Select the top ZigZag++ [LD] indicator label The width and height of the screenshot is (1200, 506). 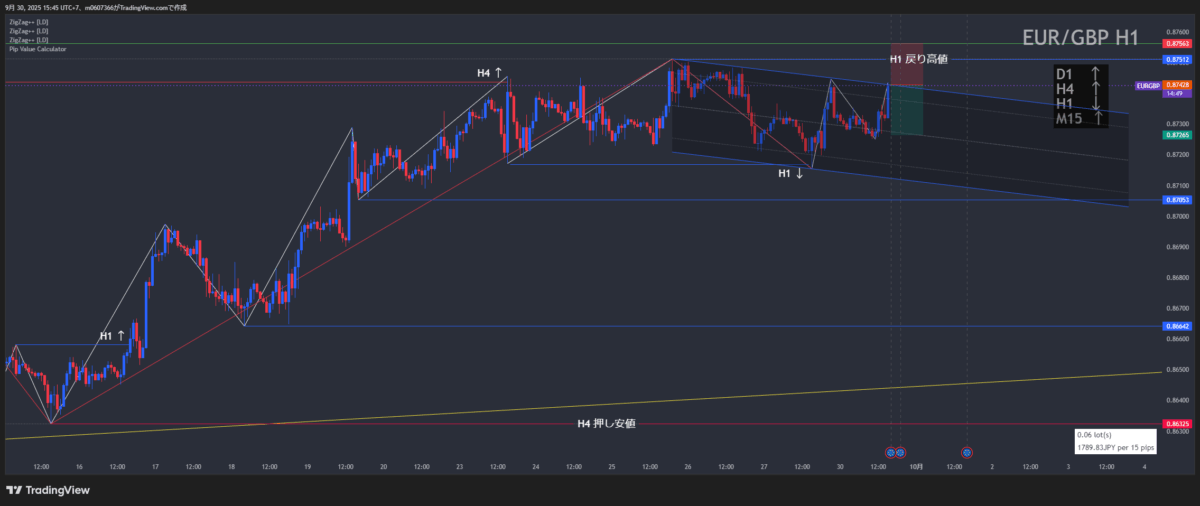click(28, 22)
